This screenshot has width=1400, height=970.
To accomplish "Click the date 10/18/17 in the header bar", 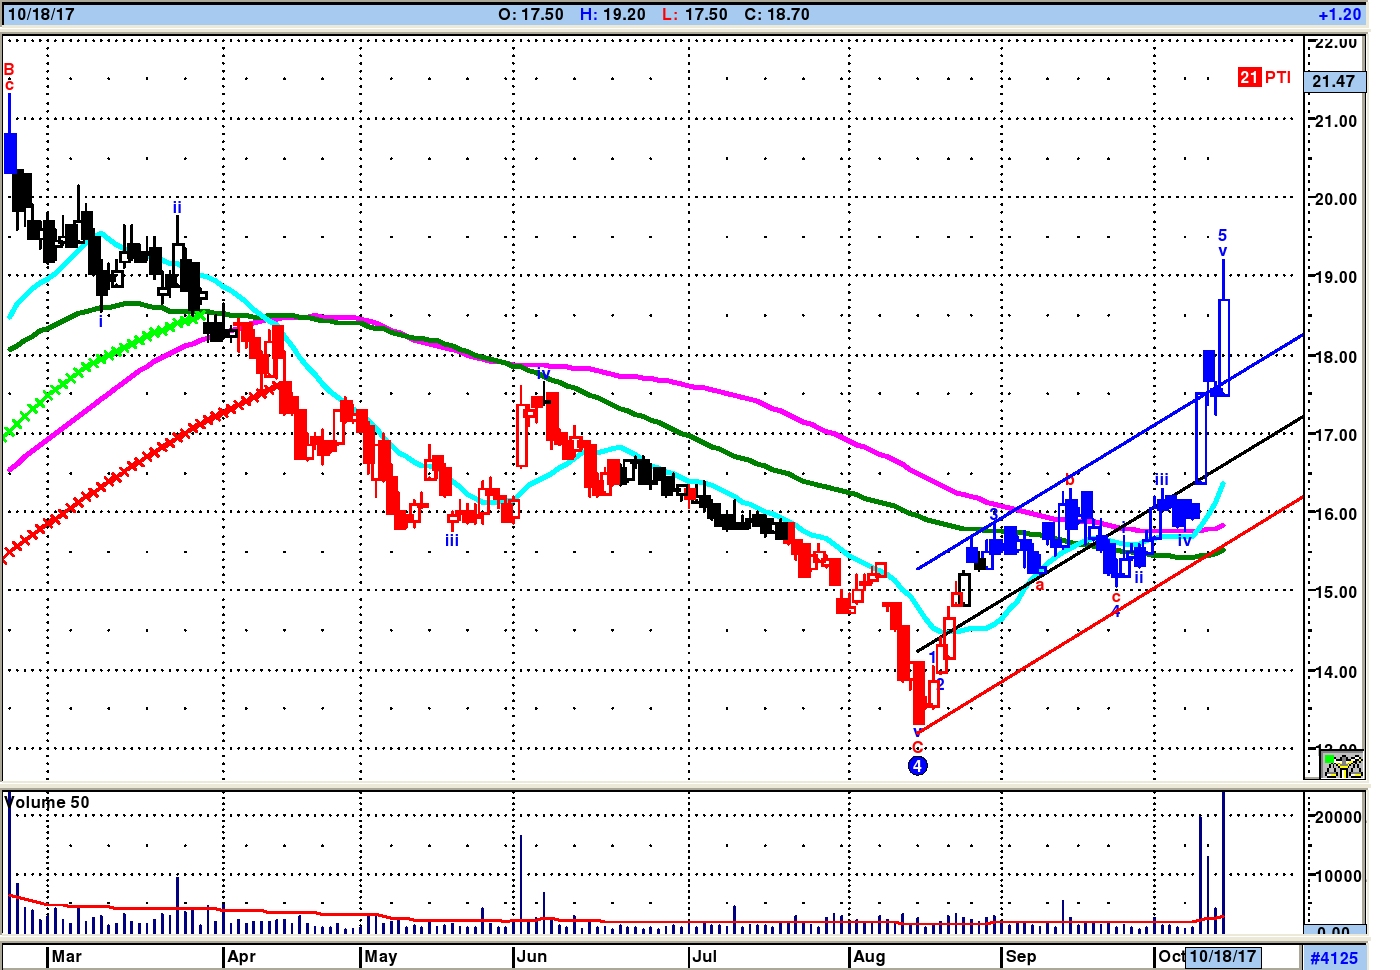I will point(41,15).
